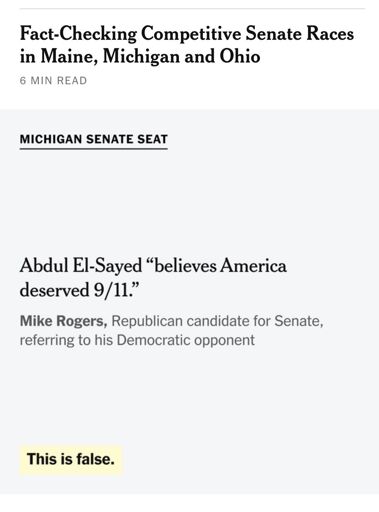Click referring to his Democratic opponent line

click(137, 340)
